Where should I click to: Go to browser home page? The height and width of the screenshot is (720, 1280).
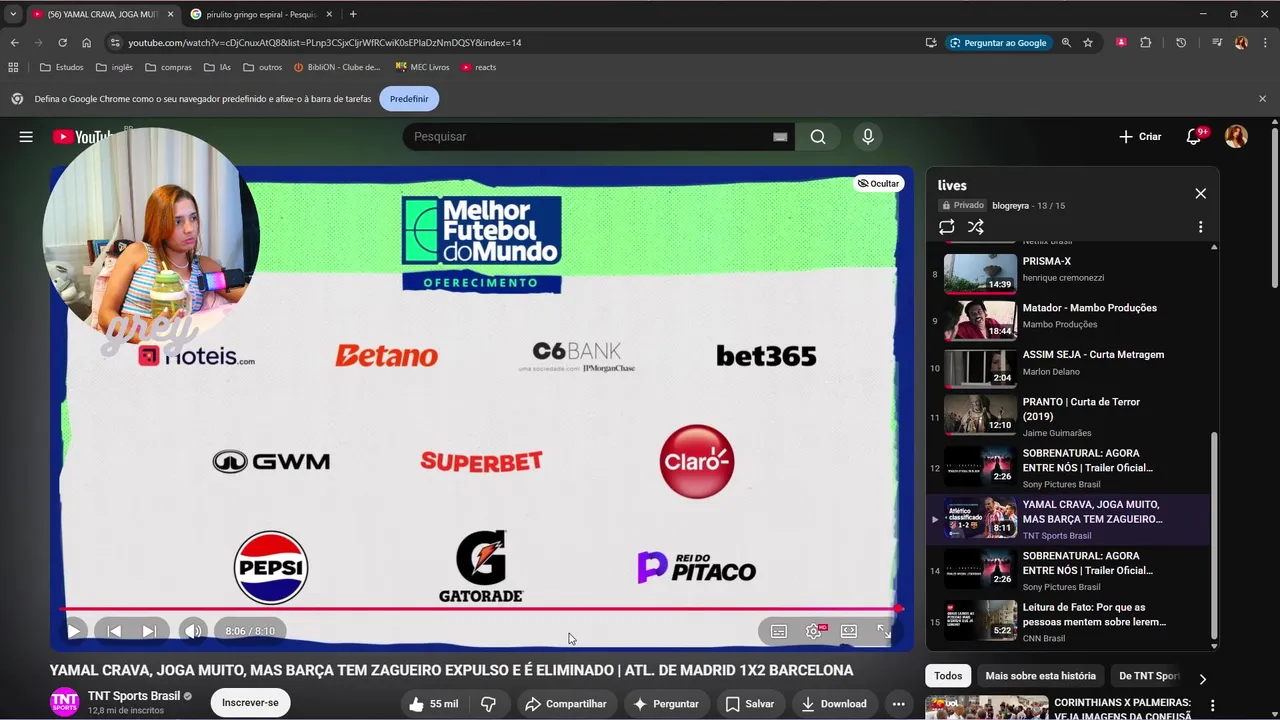pyautogui.click(x=87, y=43)
